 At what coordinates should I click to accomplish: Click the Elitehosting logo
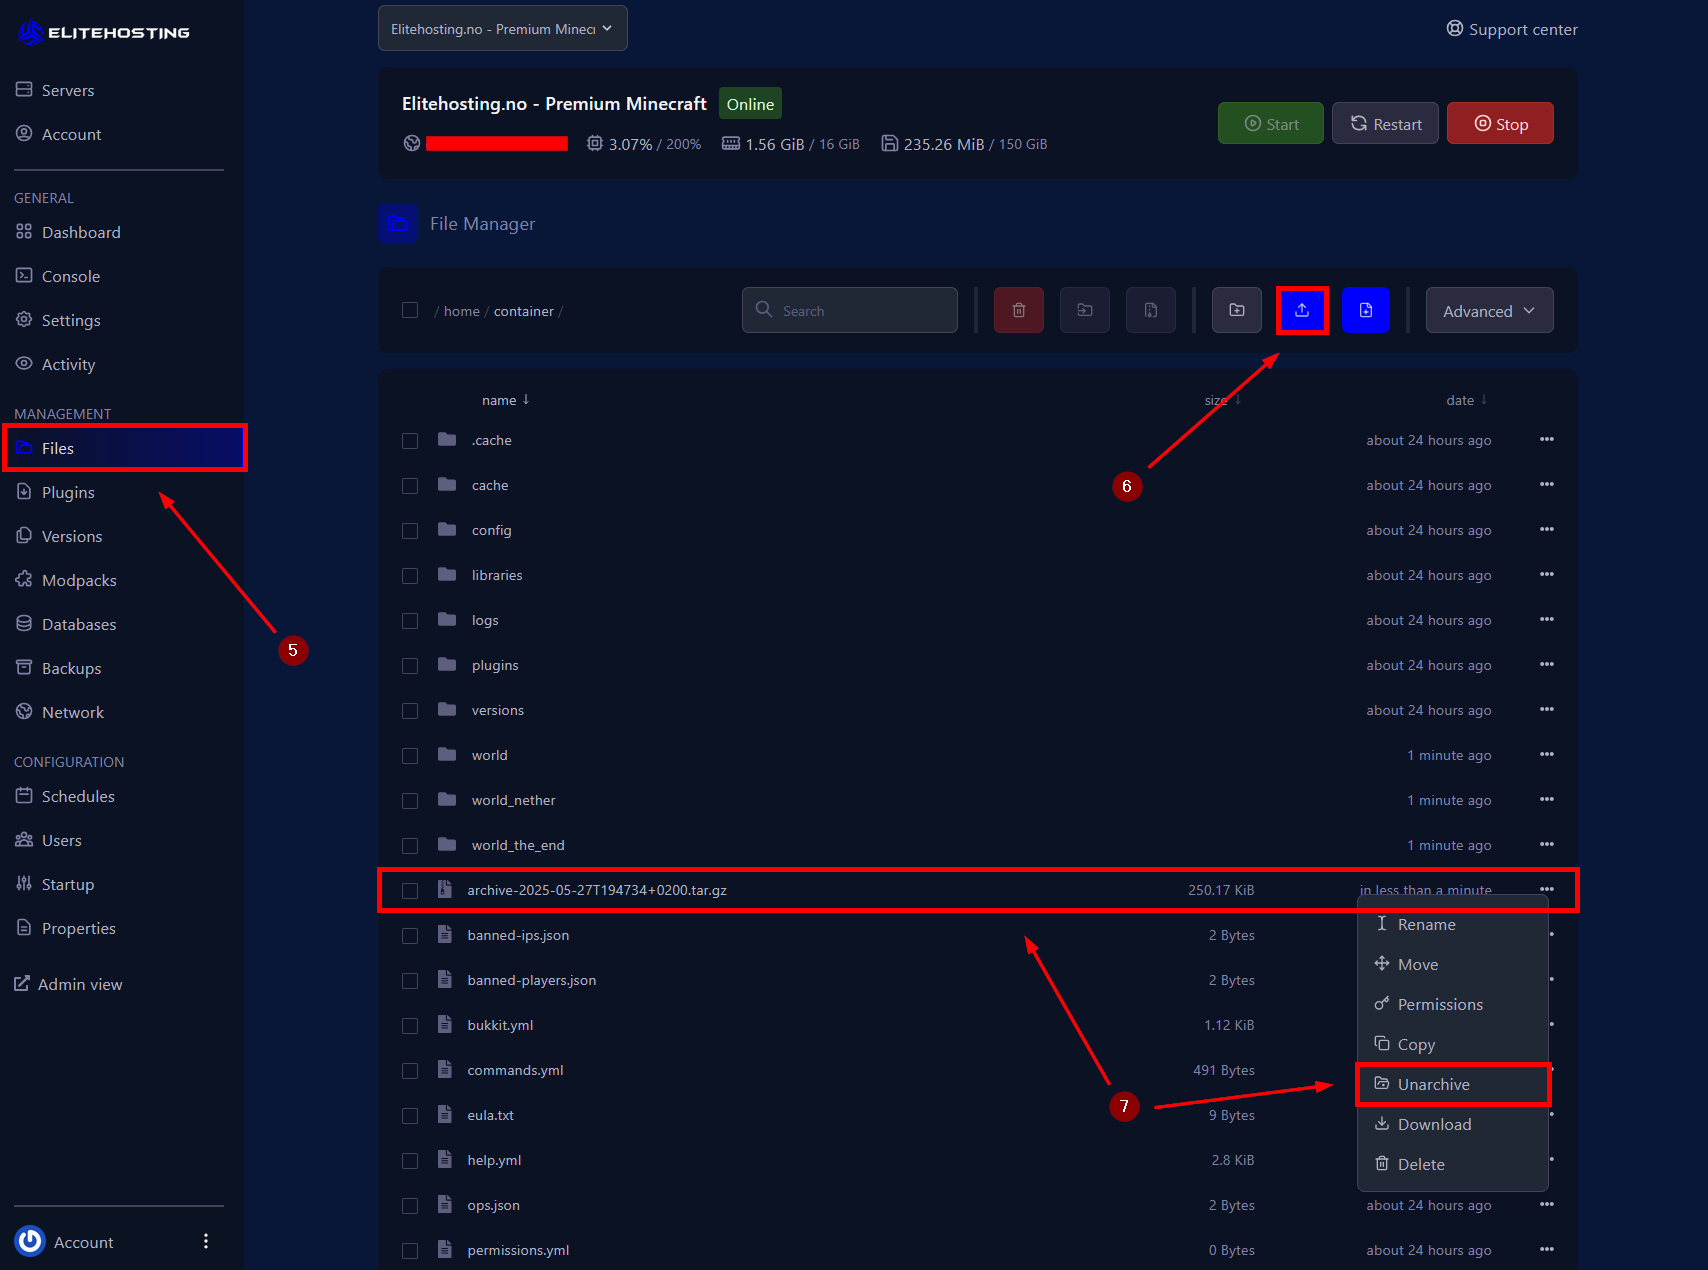click(x=103, y=32)
